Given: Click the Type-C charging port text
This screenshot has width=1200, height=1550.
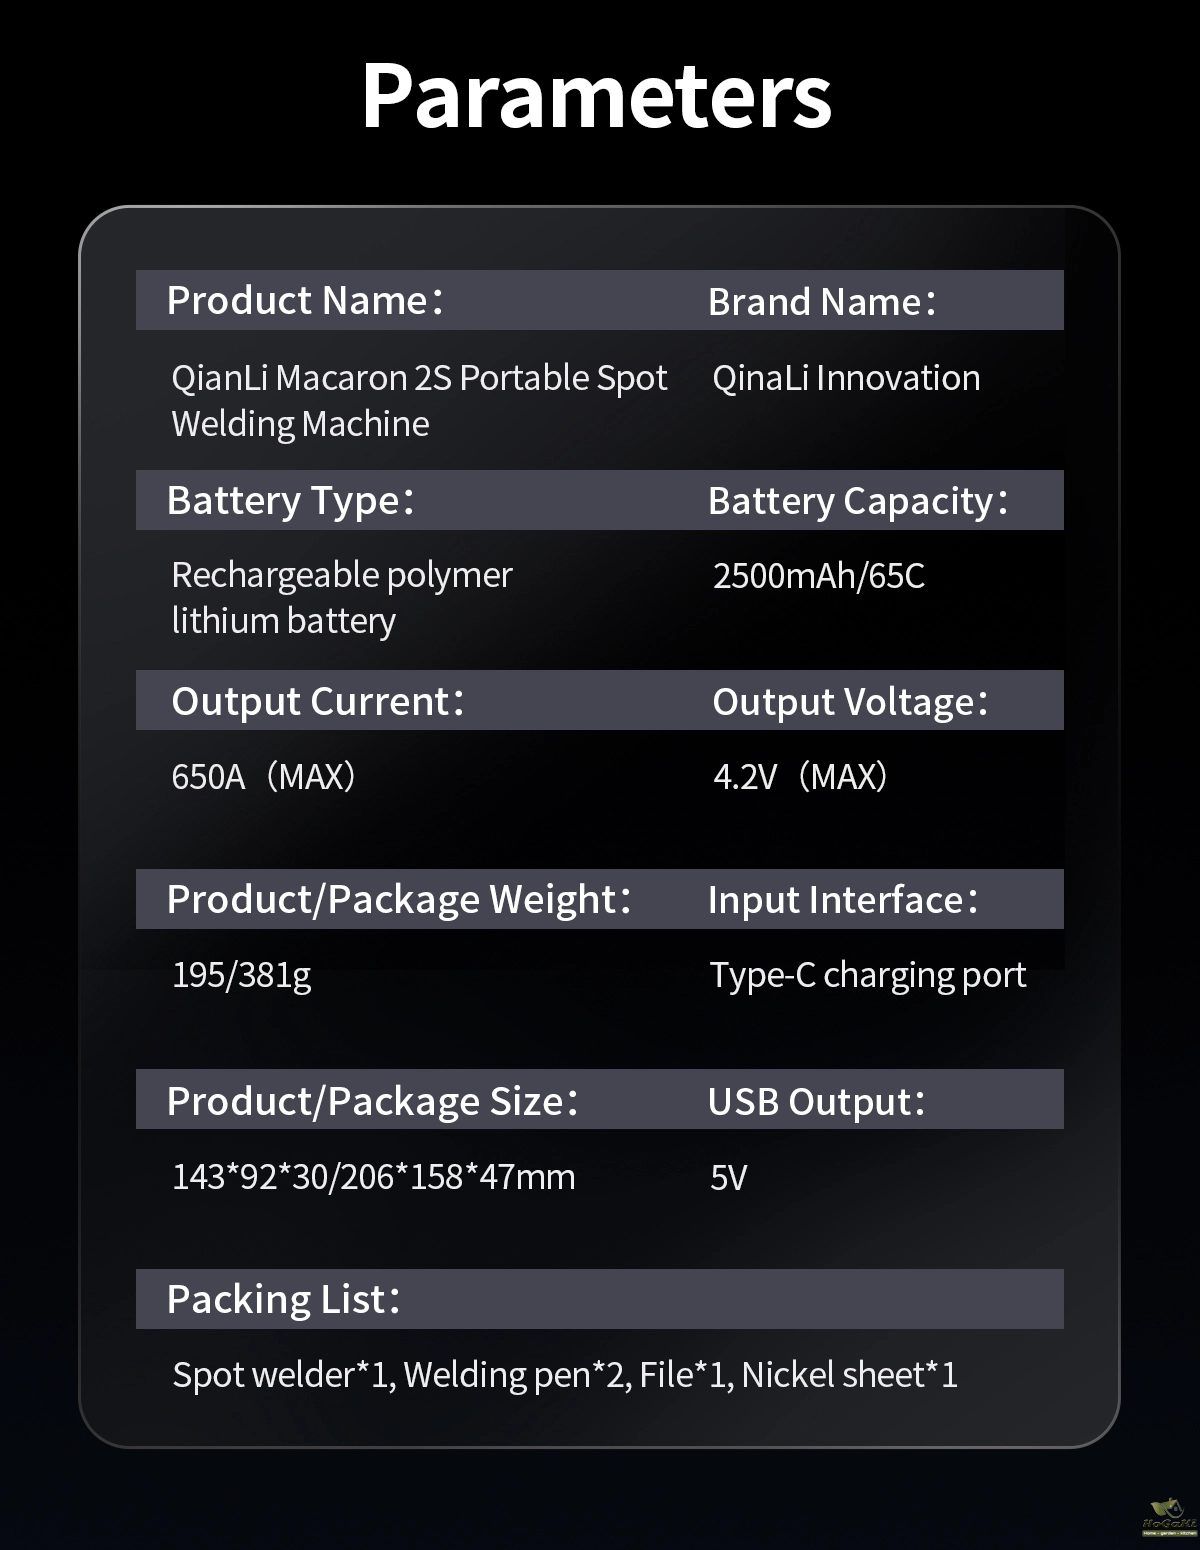Looking at the screenshot, I should 868,975.
